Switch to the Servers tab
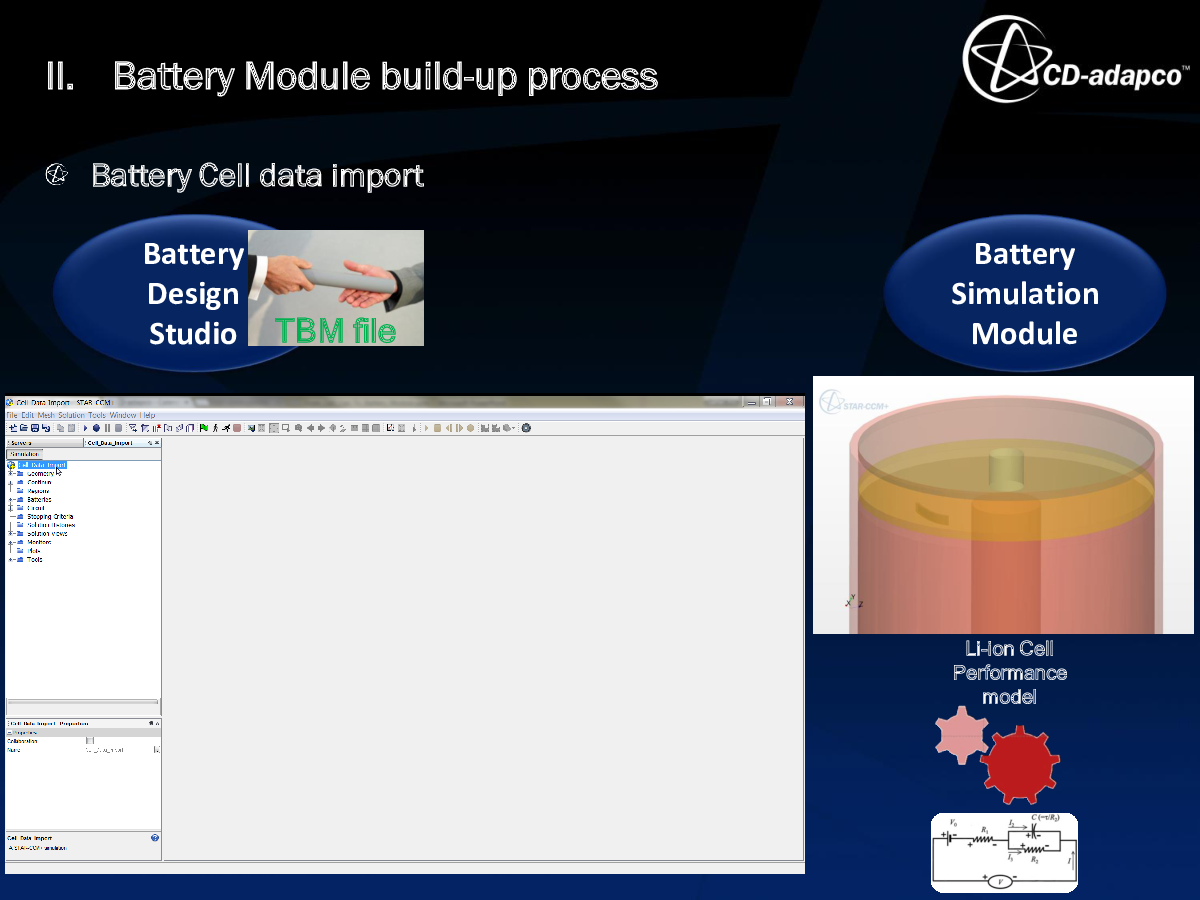This screenshot has width=1200, height=900. [x=44, y=443]
